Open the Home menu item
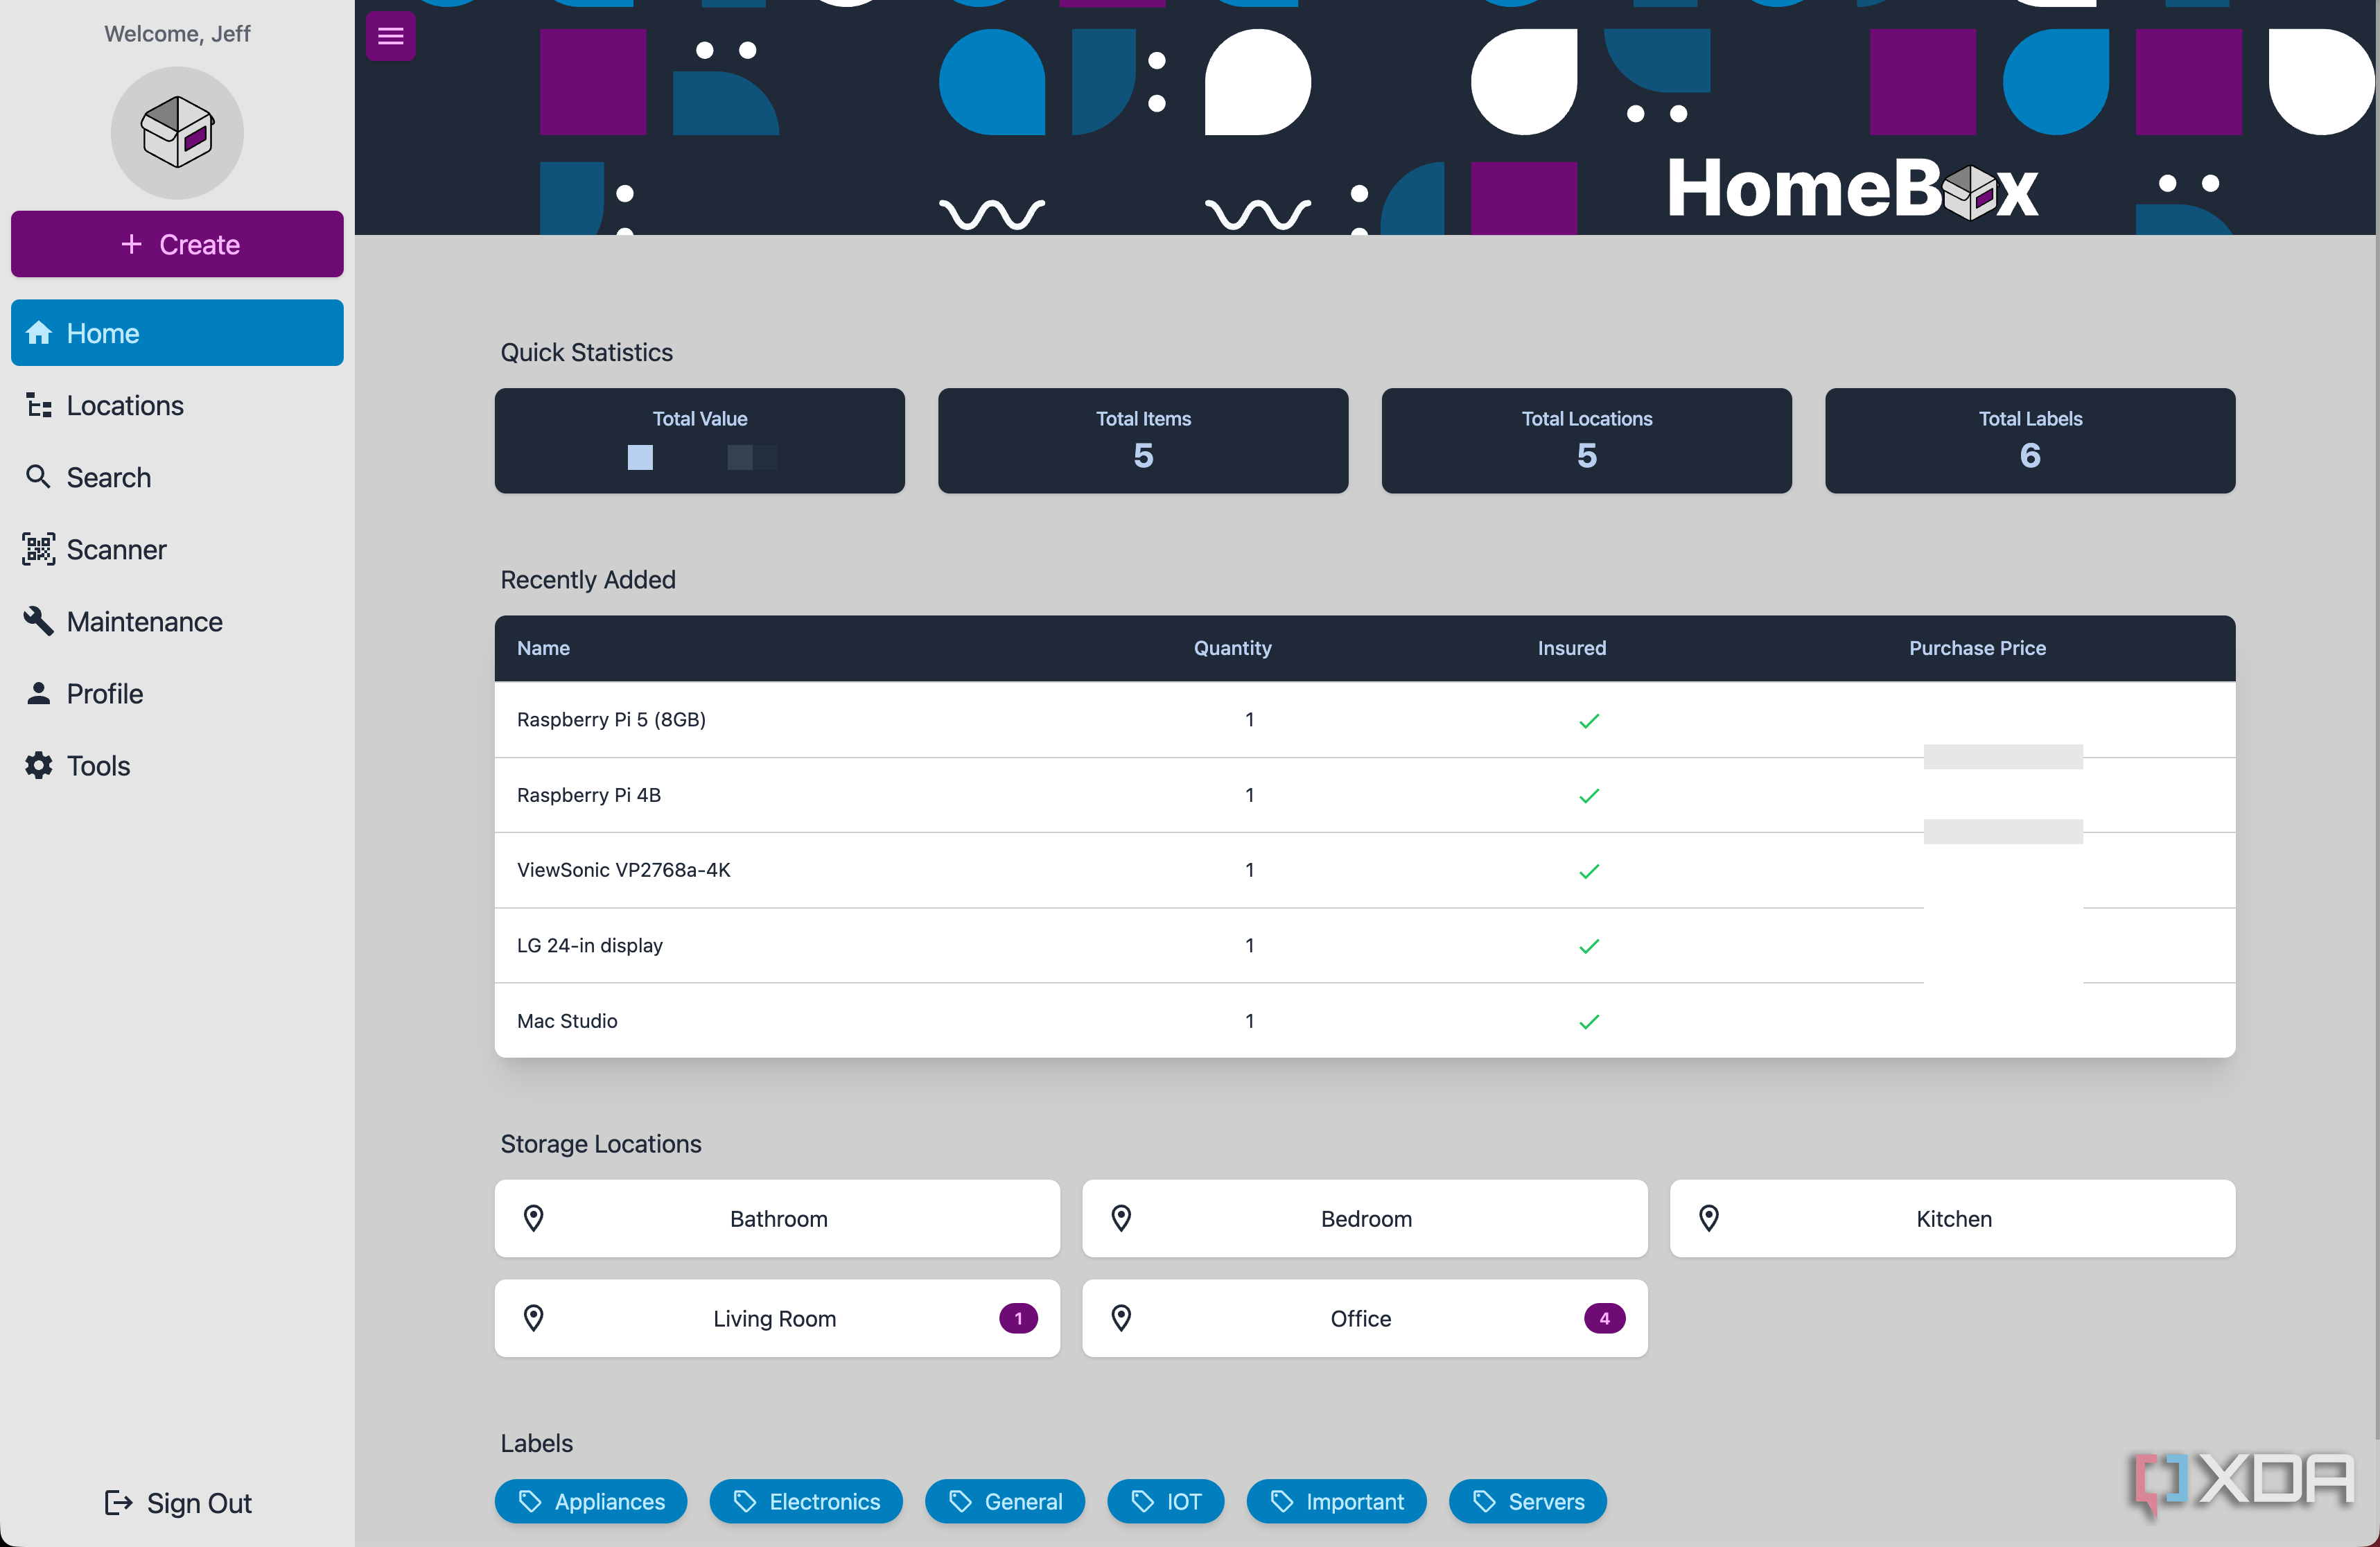Image resolution: width=2380 pixels, height=1547 pixels. click(177, 333)
